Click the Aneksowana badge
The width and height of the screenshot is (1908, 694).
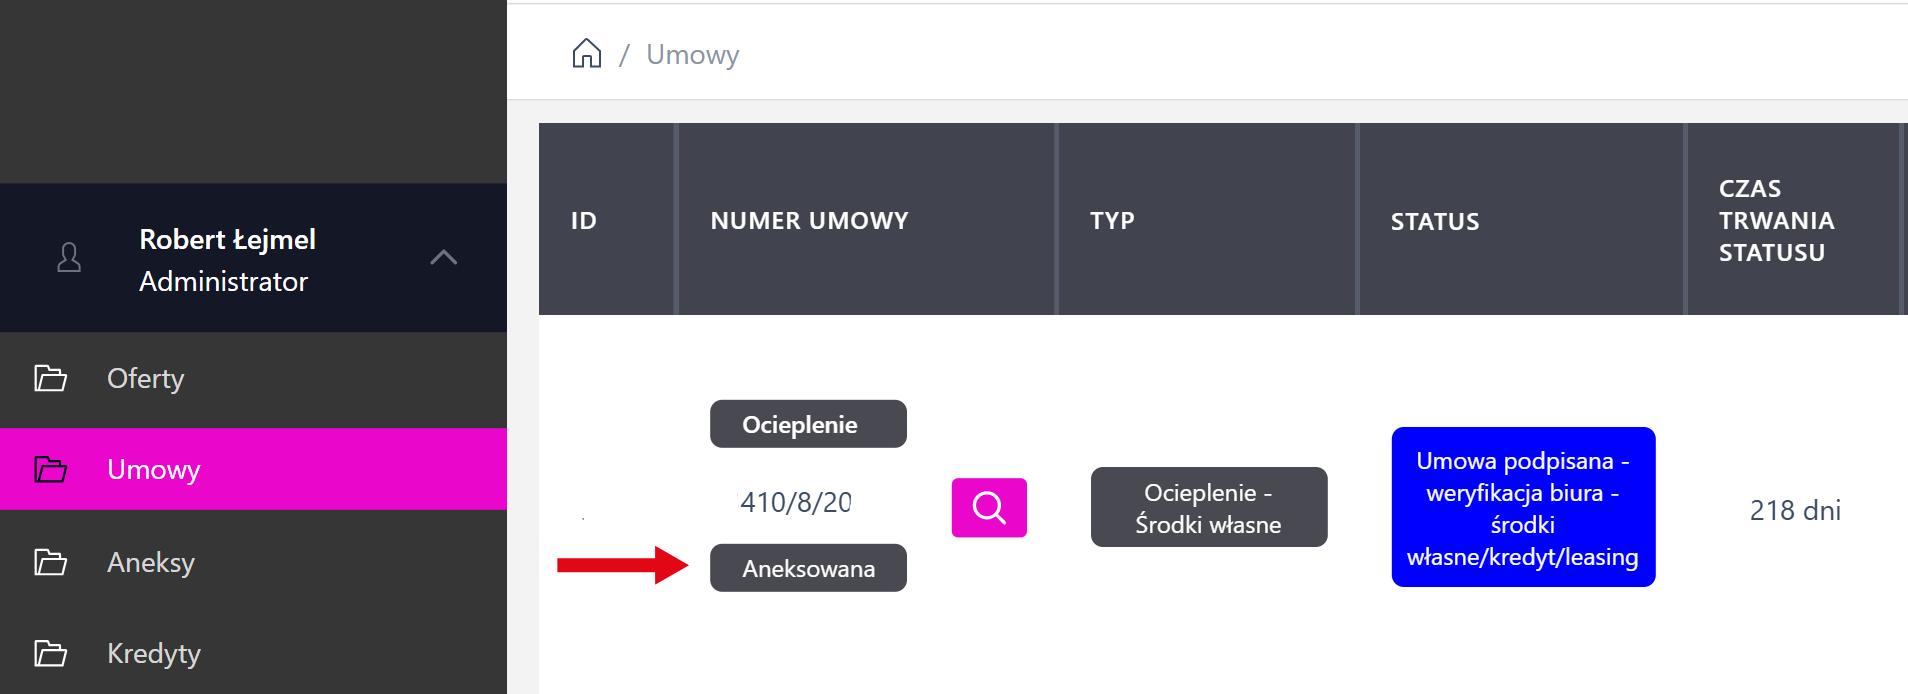coord(808,568)
